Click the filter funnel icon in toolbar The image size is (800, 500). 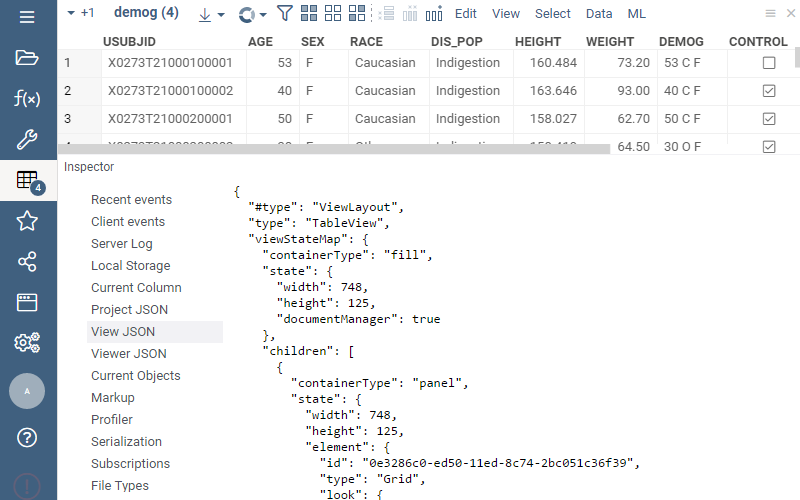click(285, 14)
